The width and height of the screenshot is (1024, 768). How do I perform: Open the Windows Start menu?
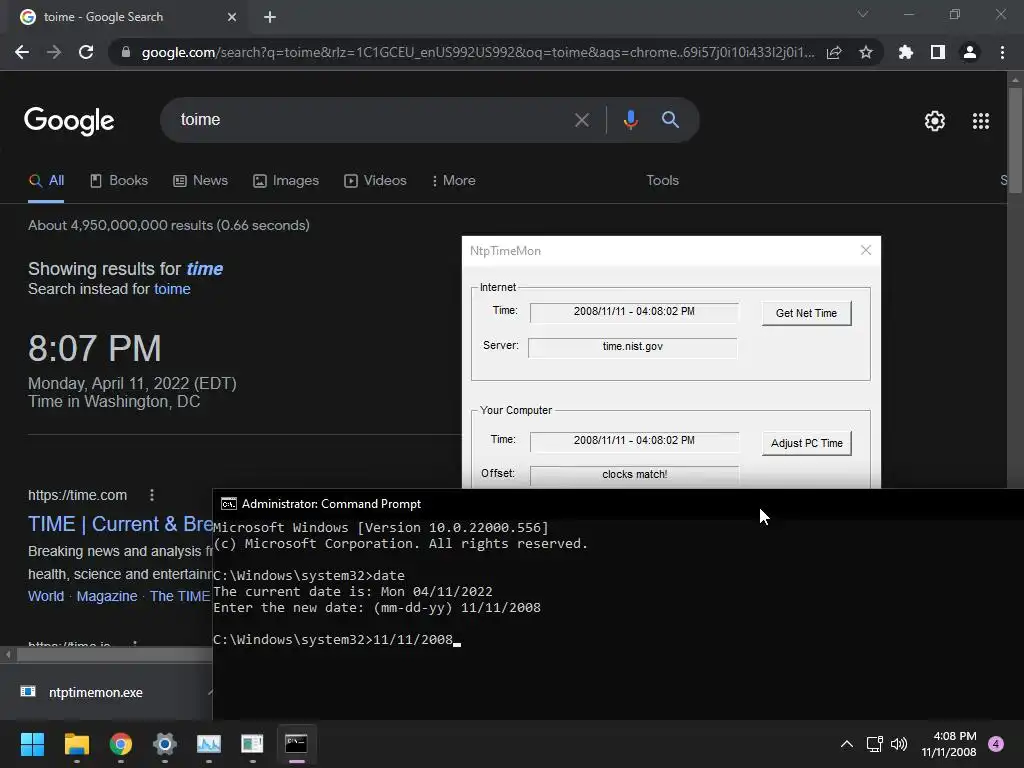32,744
